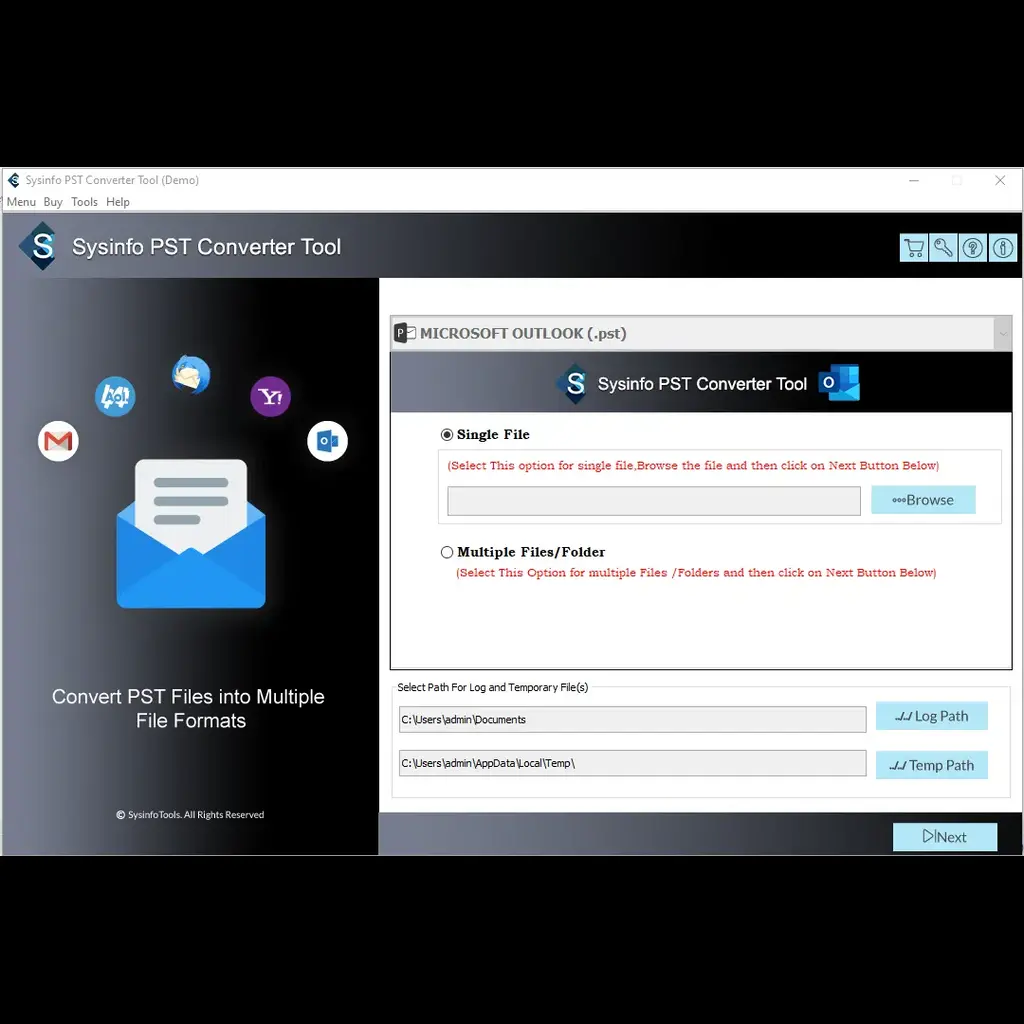The image size is (1024, 1024).
Task: Click the blue envelope illustration
Action: pos(191,534)
